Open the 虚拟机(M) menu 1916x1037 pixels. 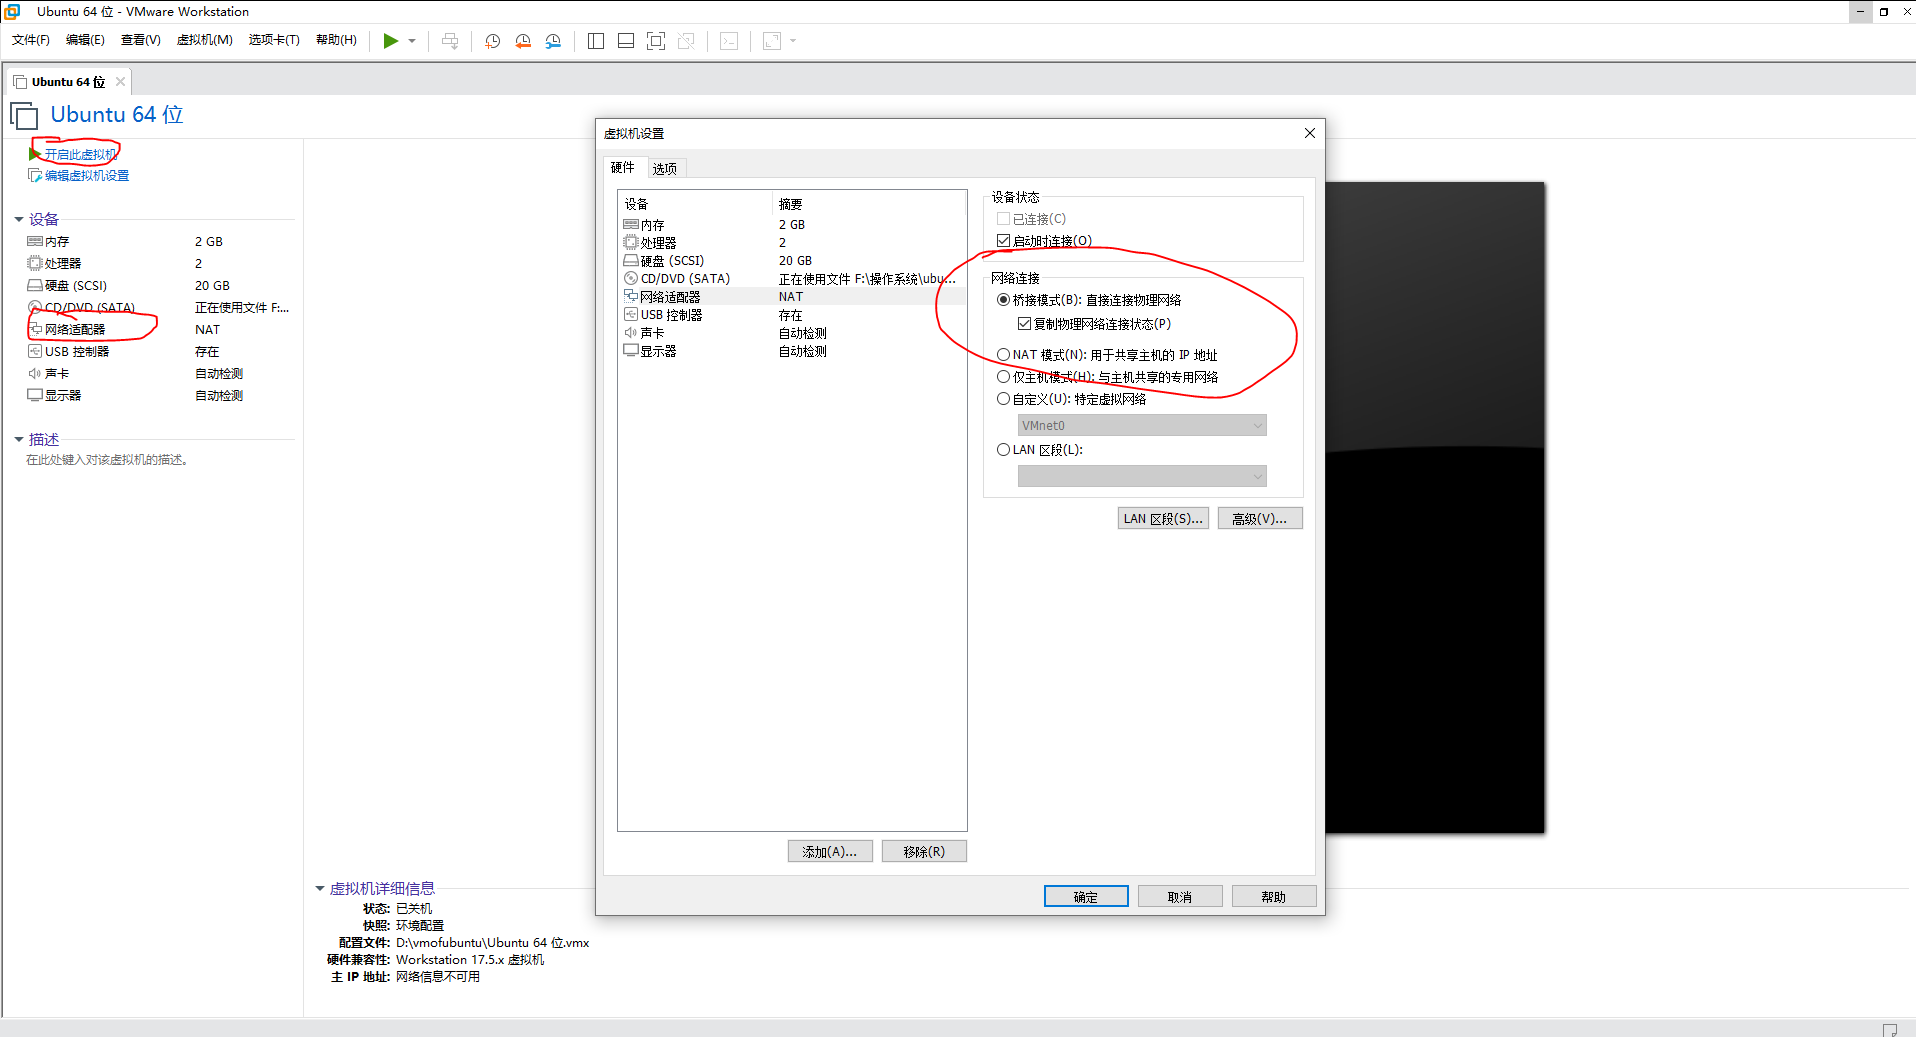[204, 40]
